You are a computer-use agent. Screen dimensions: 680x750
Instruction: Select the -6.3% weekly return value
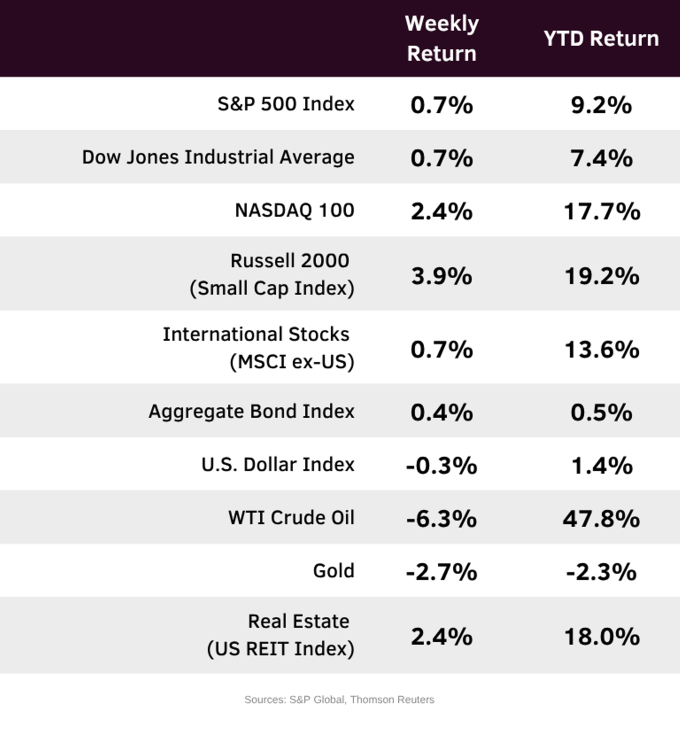point(441,518)
